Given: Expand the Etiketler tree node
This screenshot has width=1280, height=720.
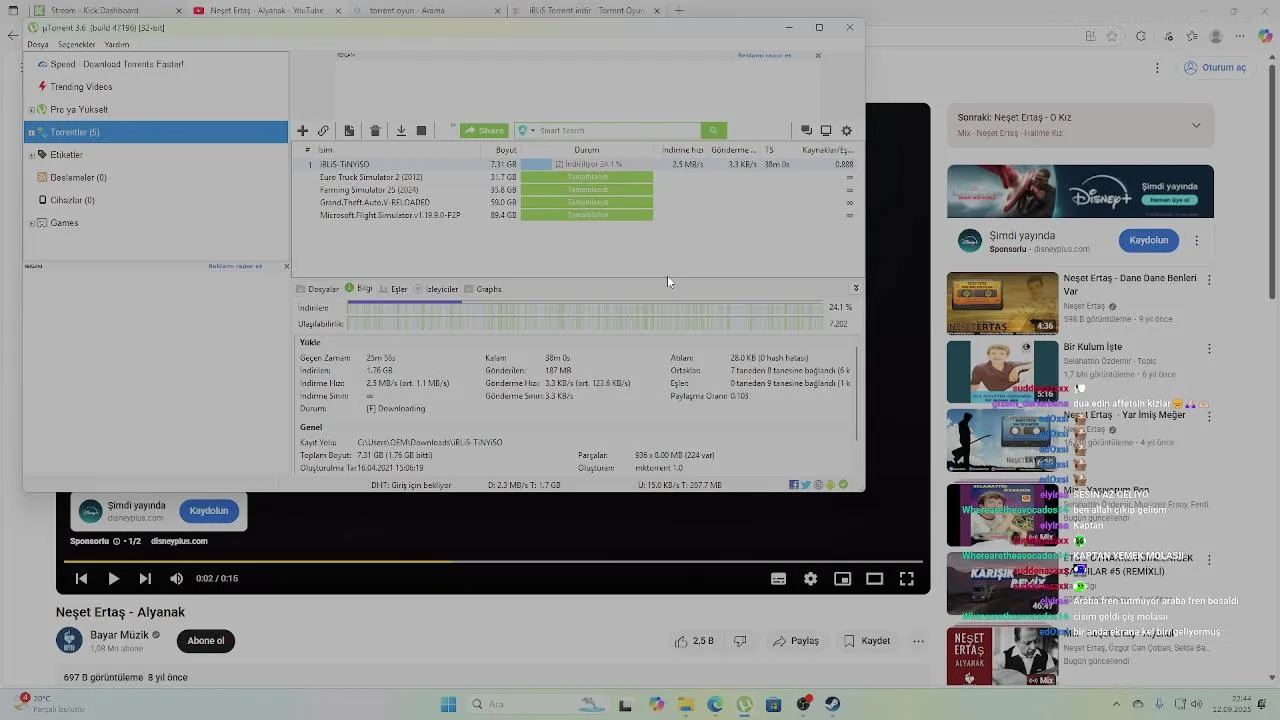Looking at the screenshot, I should (x=31, y=155).
